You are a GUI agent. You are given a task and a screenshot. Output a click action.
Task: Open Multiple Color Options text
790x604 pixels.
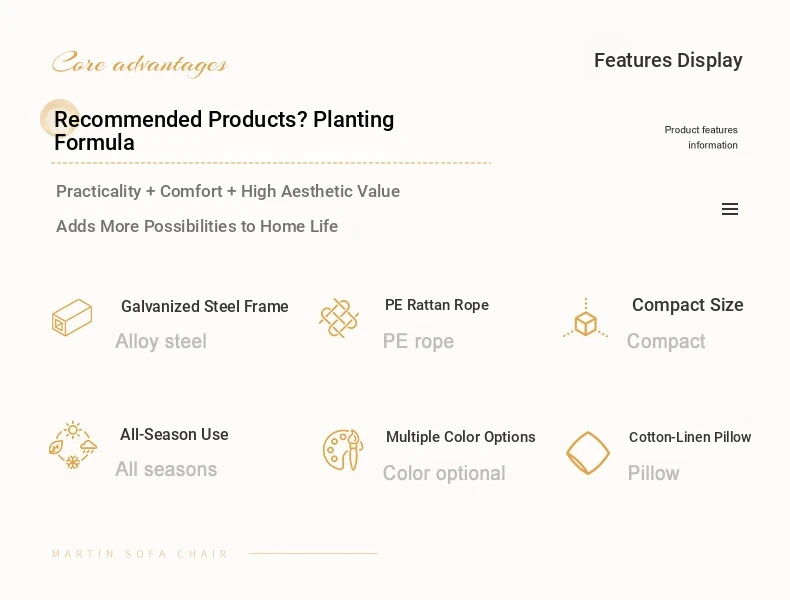pyautogui.click(x=460, y=437)
